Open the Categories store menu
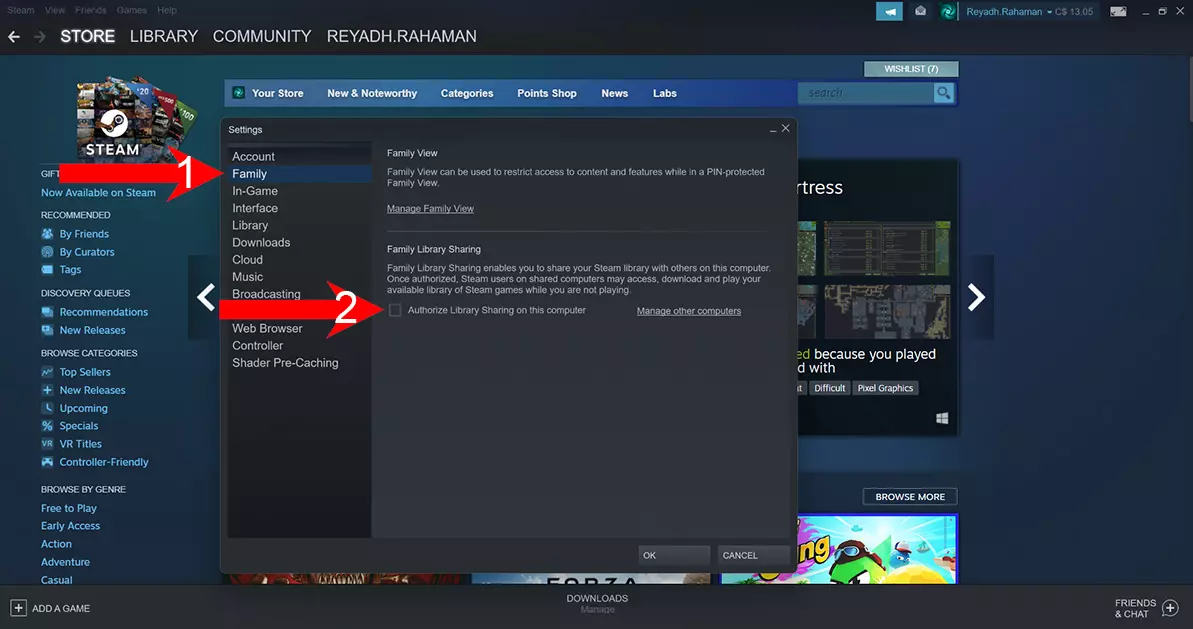 point(467,93)
